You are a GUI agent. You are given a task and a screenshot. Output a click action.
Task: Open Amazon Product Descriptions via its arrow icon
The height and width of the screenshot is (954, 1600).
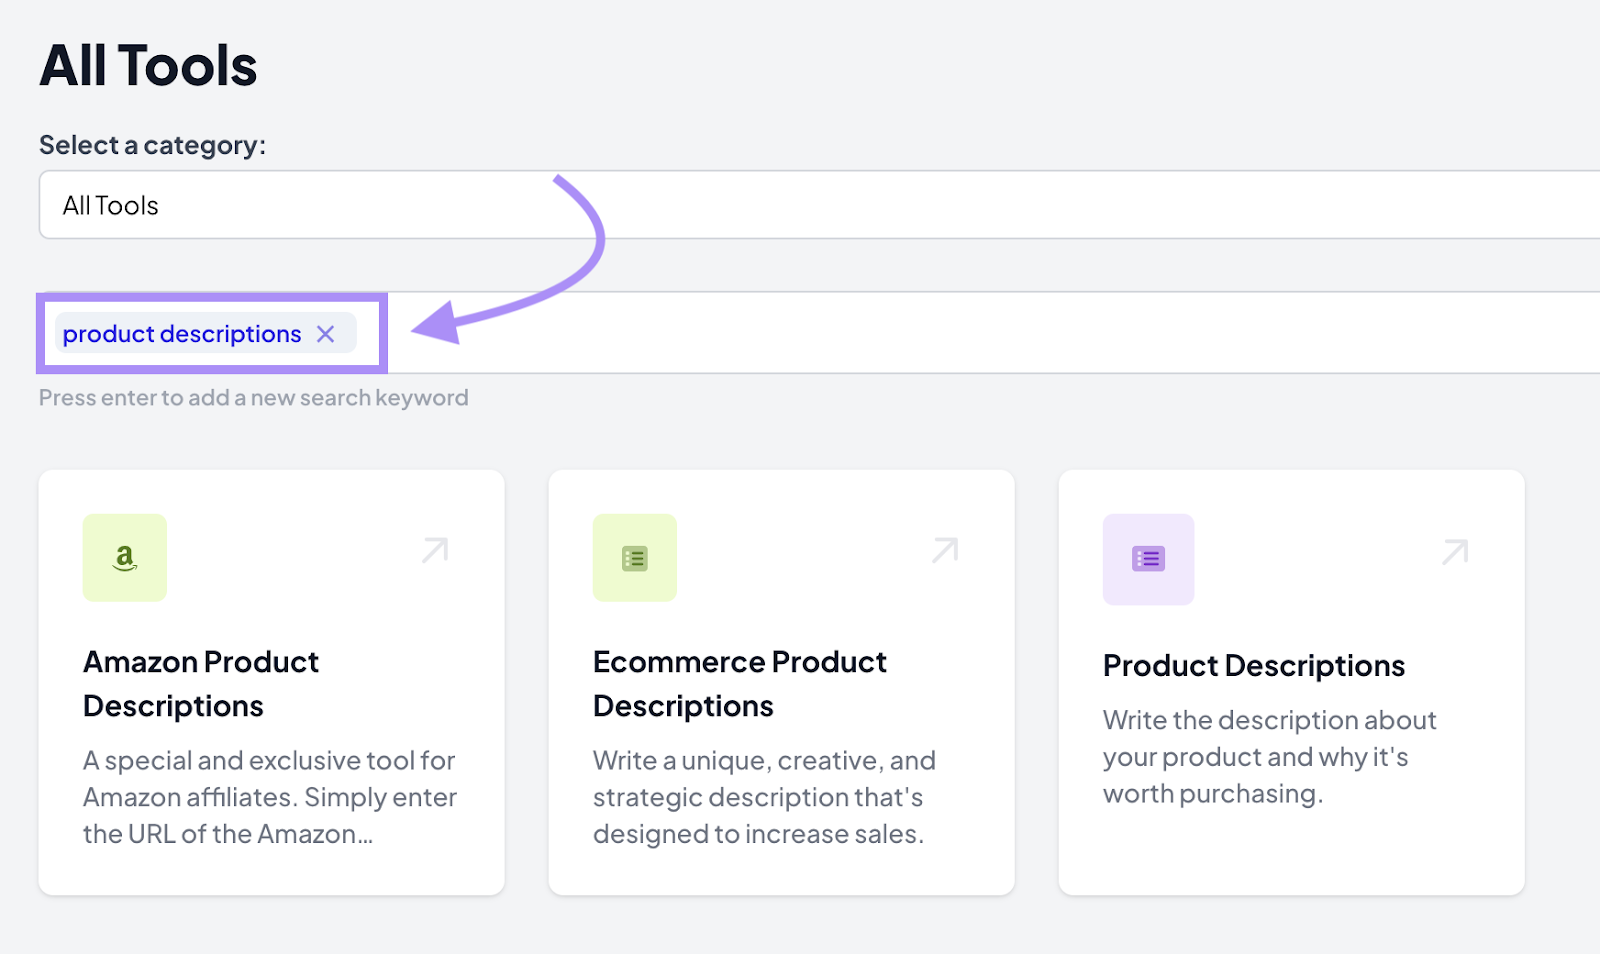434,548
